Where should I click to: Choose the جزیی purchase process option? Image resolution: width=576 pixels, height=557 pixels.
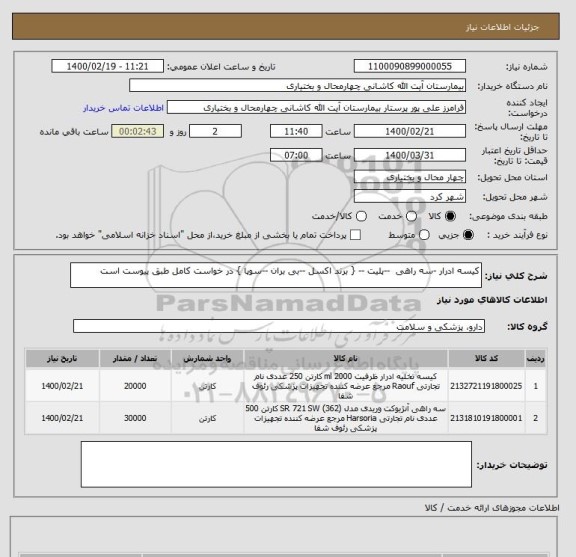468,235
